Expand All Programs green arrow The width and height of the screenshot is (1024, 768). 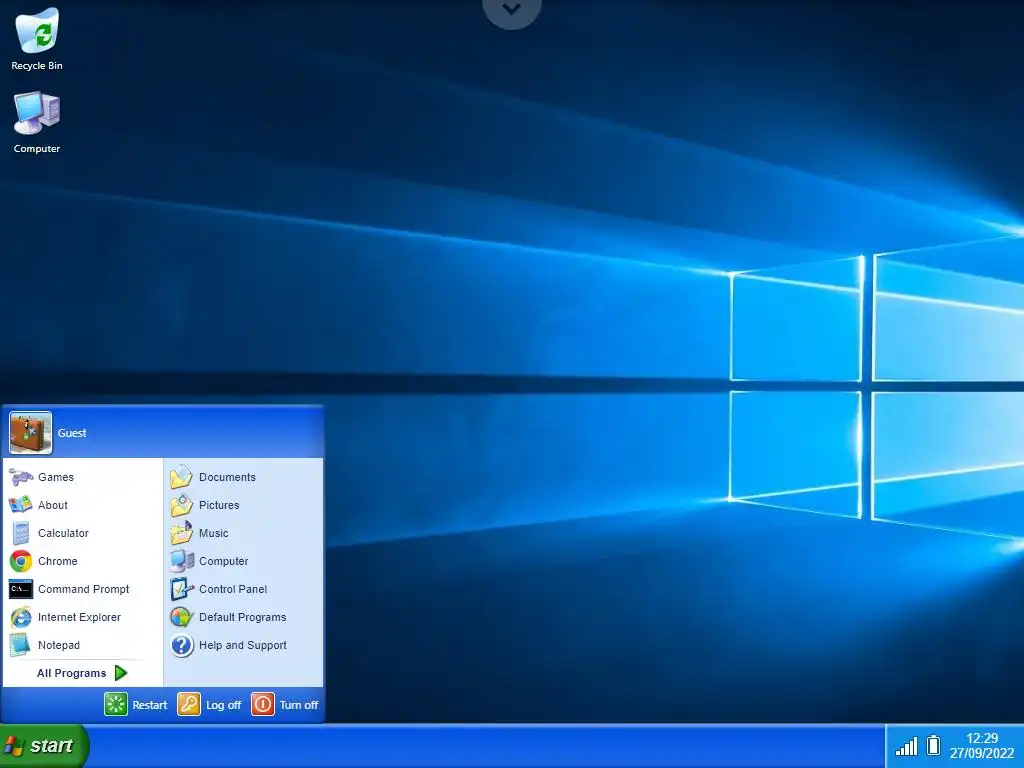click(121, 673)
